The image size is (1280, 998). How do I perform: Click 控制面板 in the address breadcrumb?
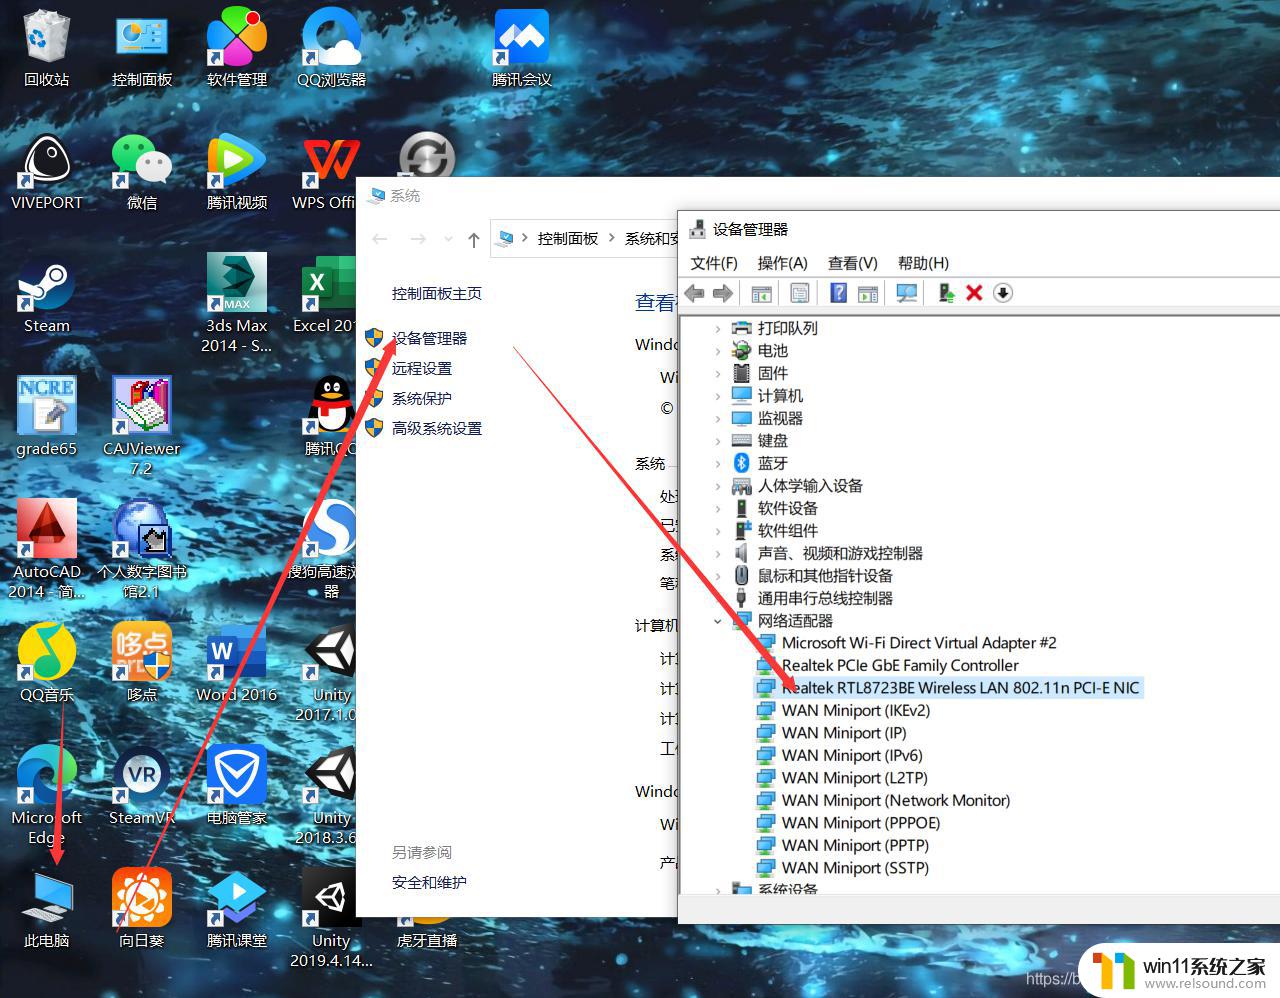click(568, 238)
